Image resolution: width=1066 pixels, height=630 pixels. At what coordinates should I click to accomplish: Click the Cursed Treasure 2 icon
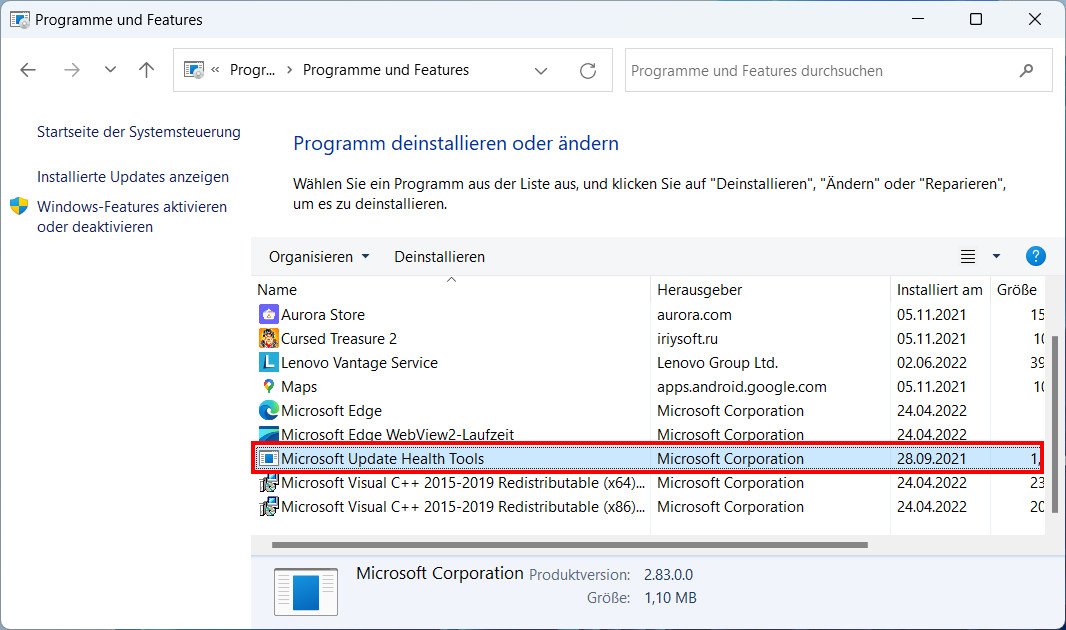[x=269, y=338]
